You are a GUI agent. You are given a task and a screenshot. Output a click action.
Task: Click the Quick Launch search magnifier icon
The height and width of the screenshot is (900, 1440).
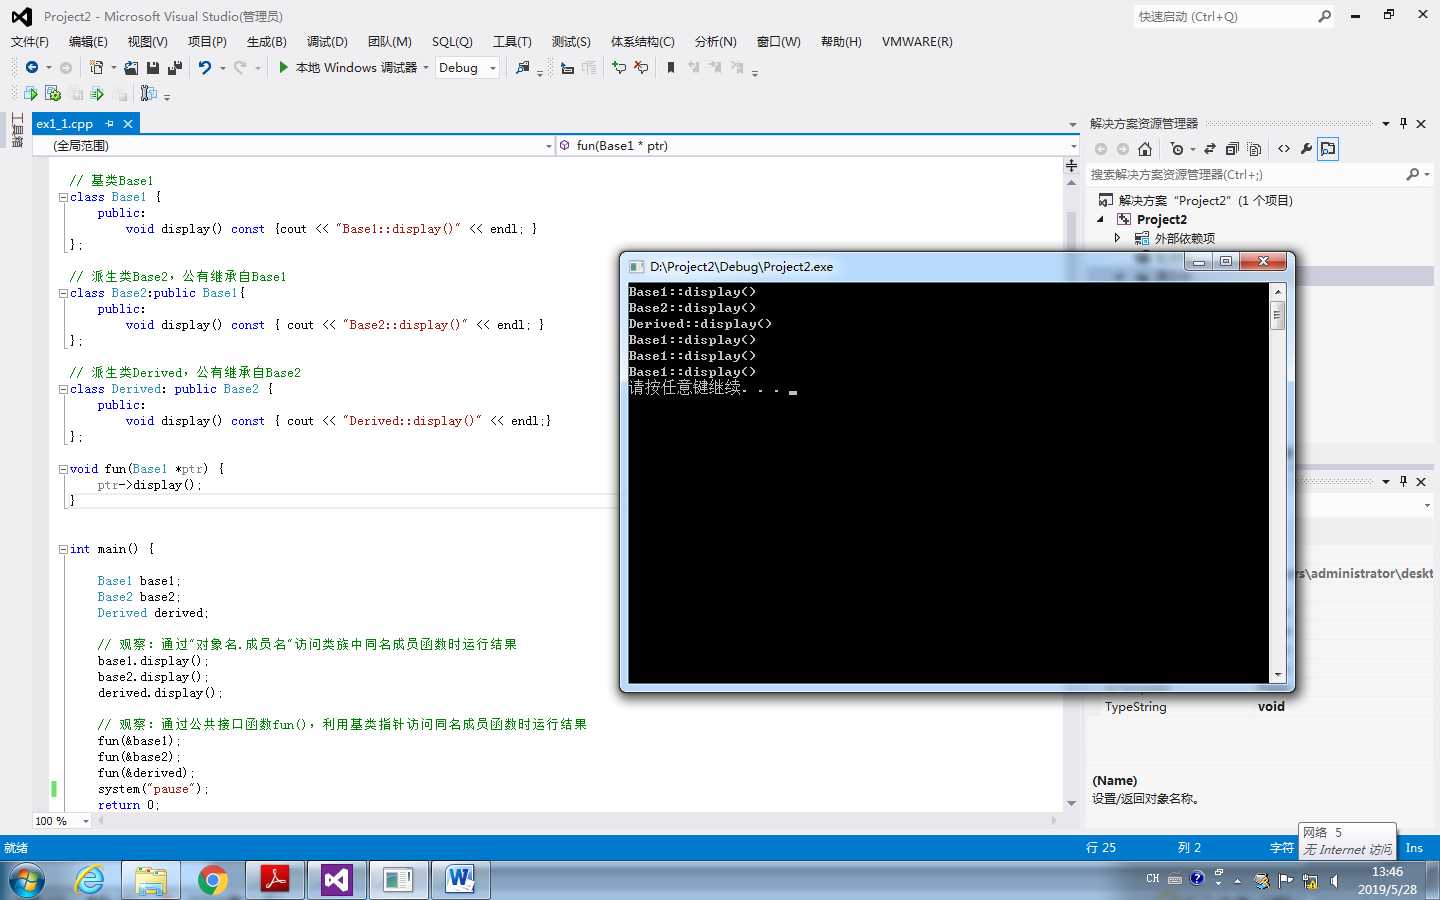pyautogui.click(x=1324, y=16)
